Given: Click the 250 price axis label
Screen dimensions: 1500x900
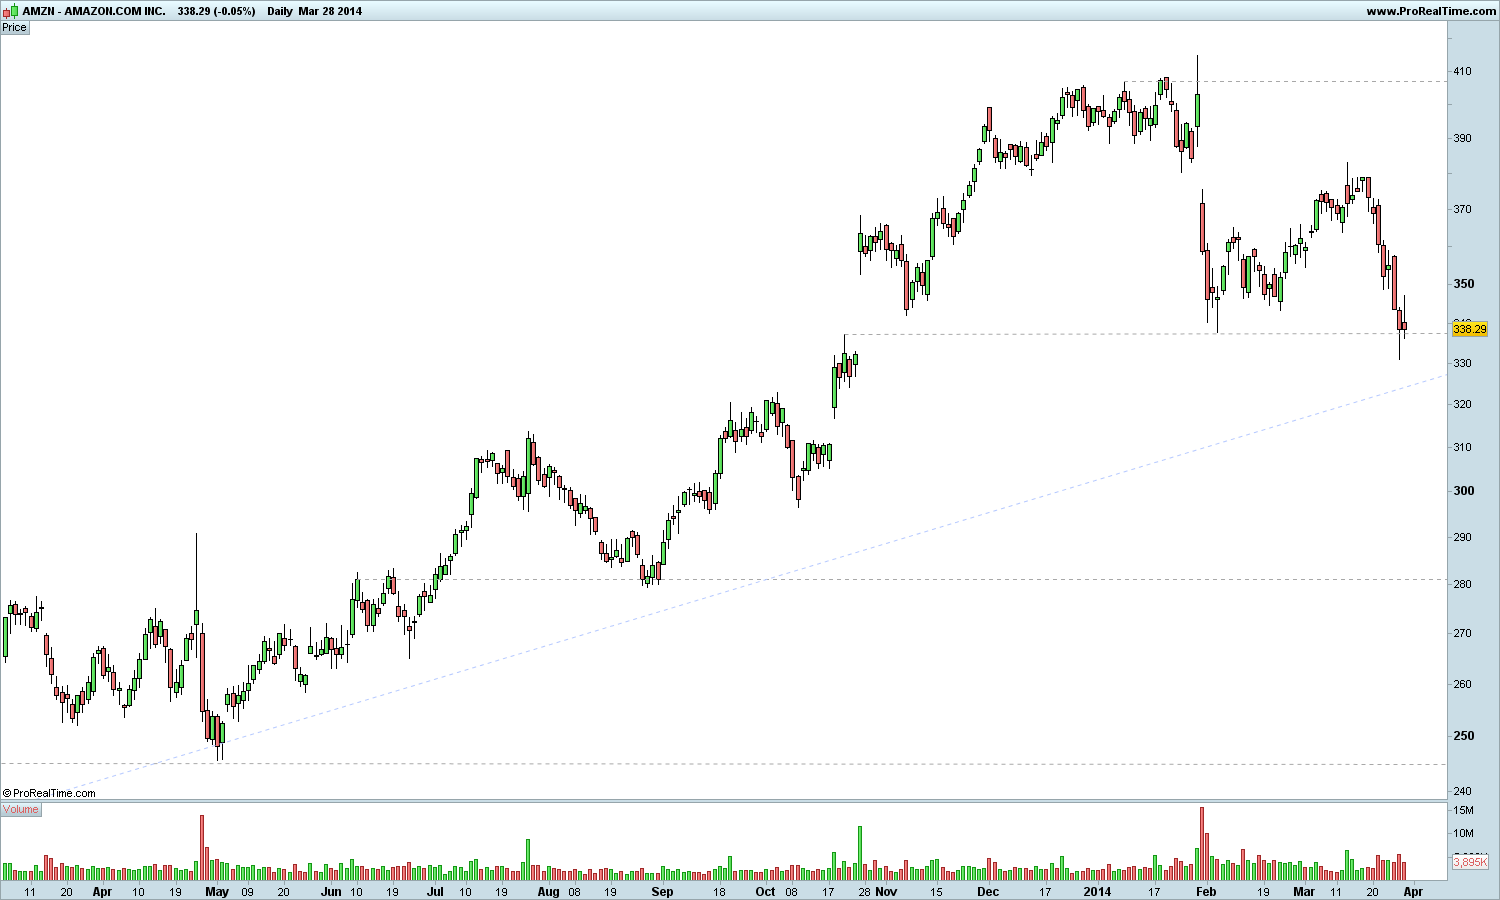Looking at the screenshot, I should [x=1462, y=736].
